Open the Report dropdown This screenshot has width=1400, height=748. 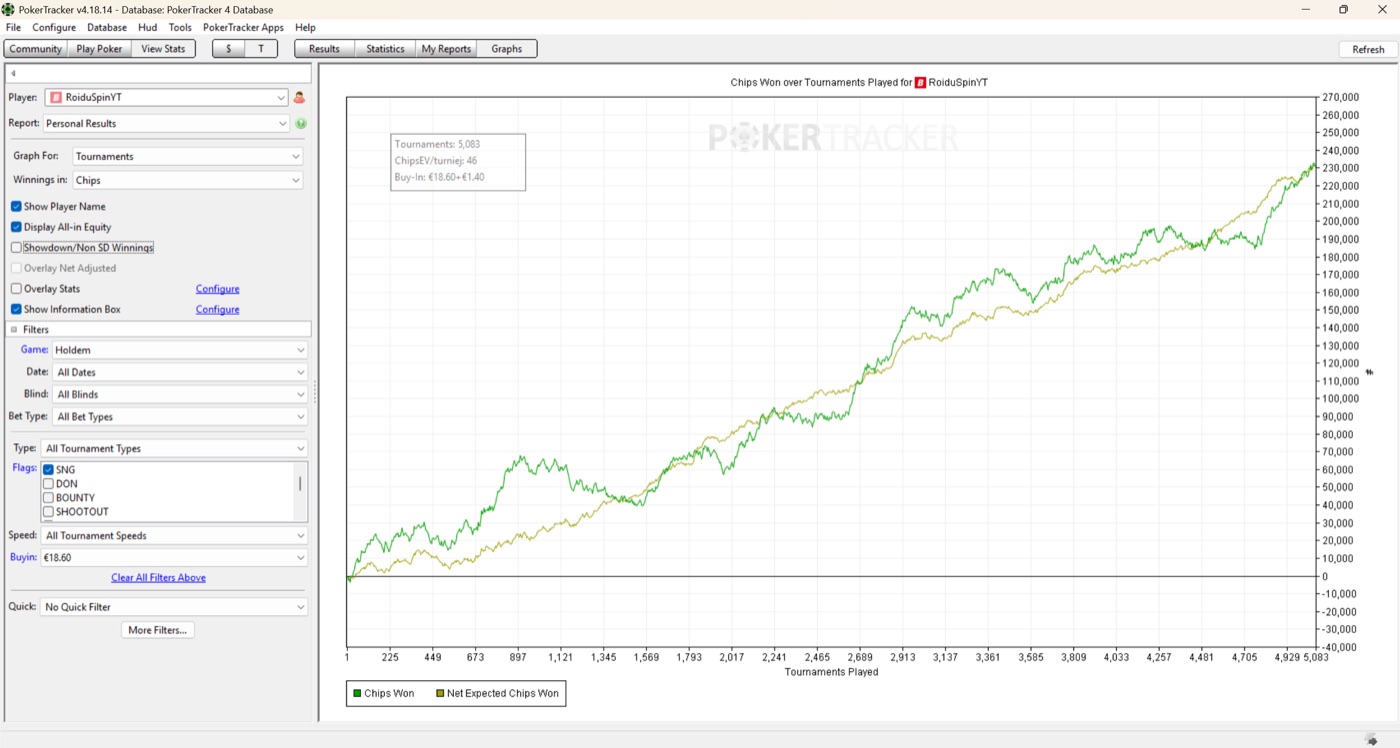166,124
